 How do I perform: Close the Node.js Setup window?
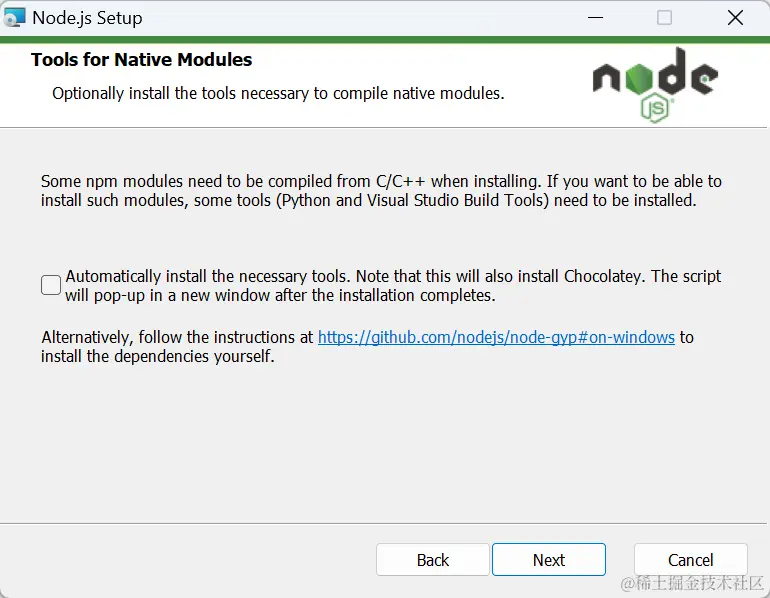tap(735, 18)
